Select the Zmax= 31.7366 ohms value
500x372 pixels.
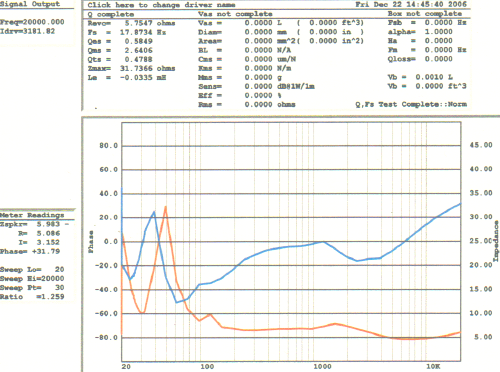point(131,68)
